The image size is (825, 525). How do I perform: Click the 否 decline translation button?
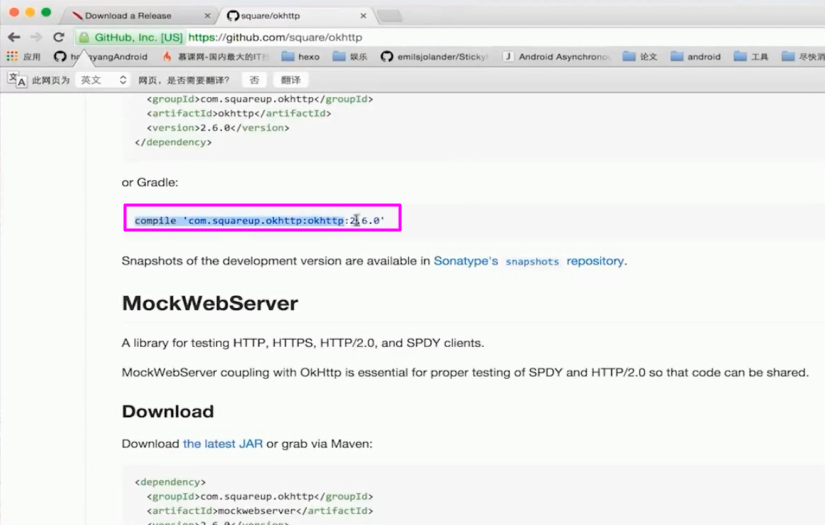(254, 80)
